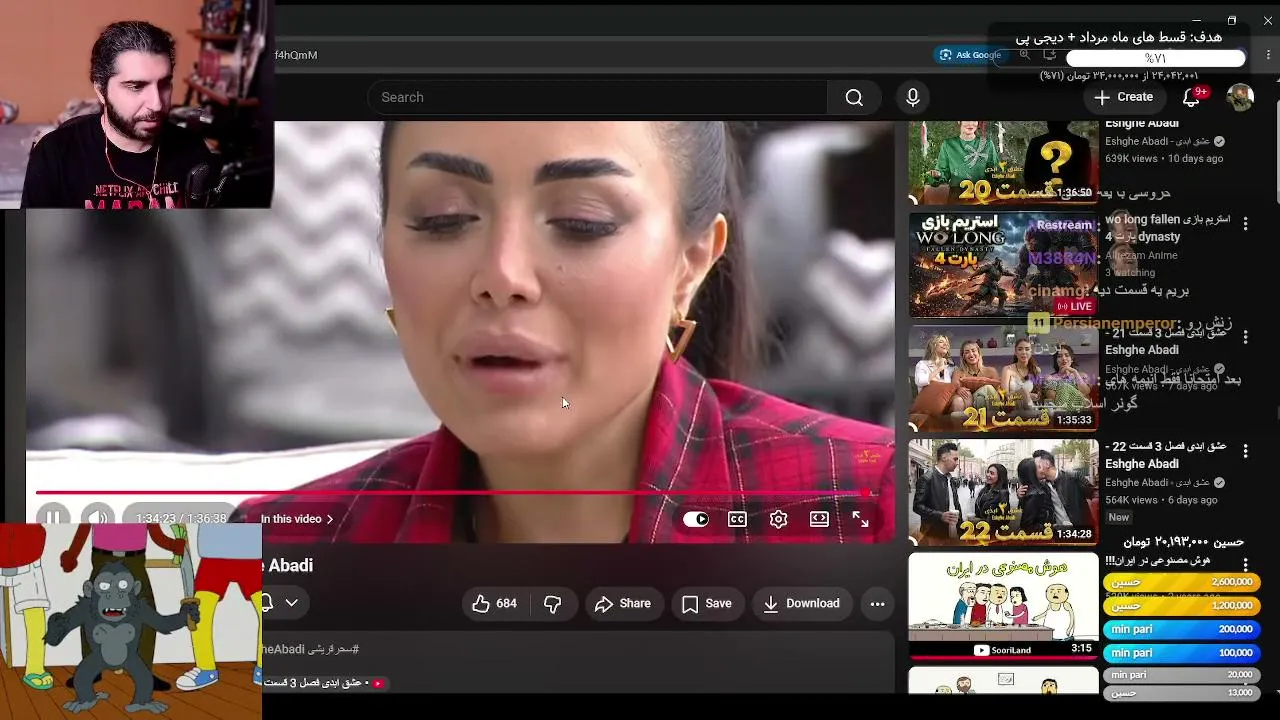Image resolution: width=1280 pixels, height=720 pixels.
Task: Expand the subscription notification options chevron
Action: point(291,603)
